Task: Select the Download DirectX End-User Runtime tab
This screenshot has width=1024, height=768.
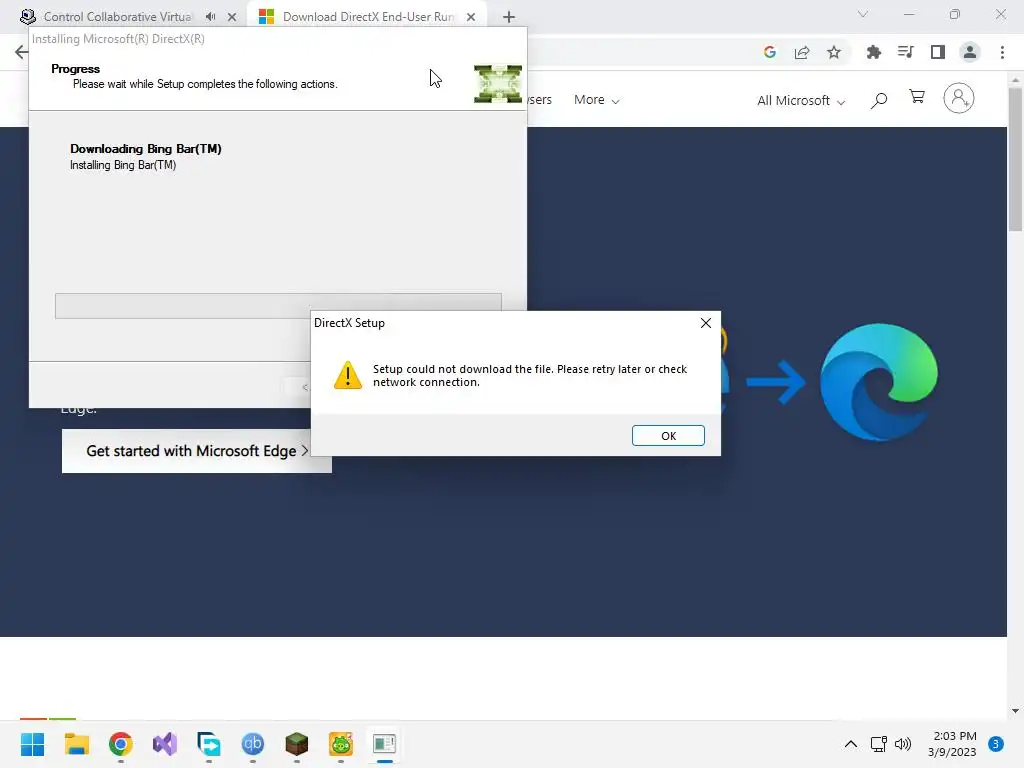Action: pyautogui.click(x=368, y=17)
